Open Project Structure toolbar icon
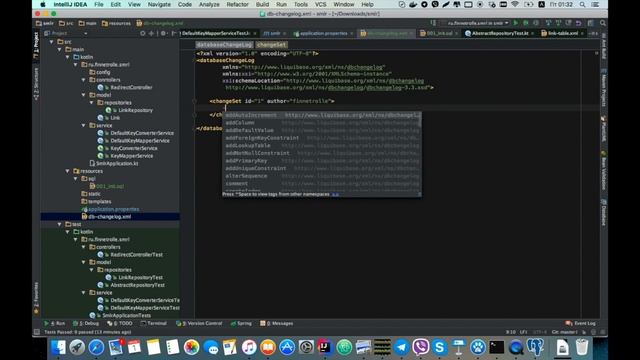This screenshot has height=360, width=640. click(591, 23)
